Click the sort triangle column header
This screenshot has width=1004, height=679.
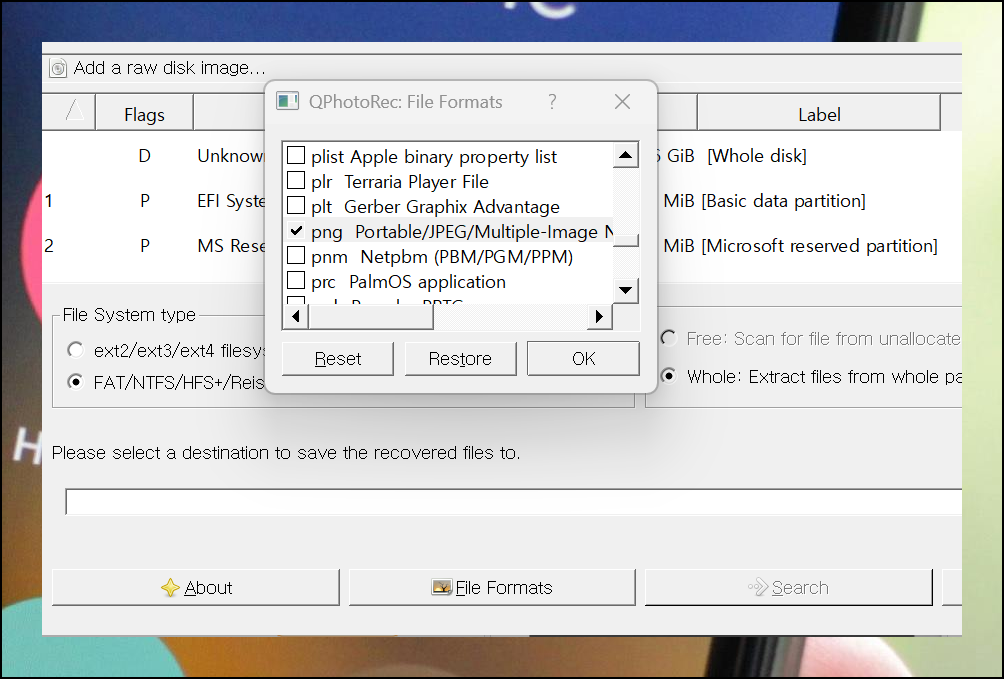tap(70, 112)
